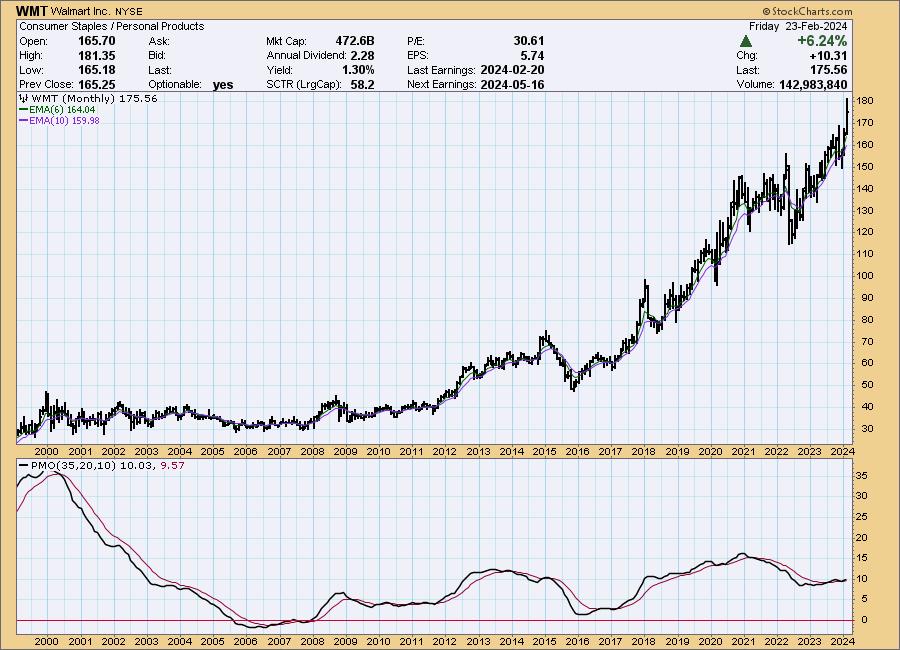Click the Volume: label

click(756, 84)
